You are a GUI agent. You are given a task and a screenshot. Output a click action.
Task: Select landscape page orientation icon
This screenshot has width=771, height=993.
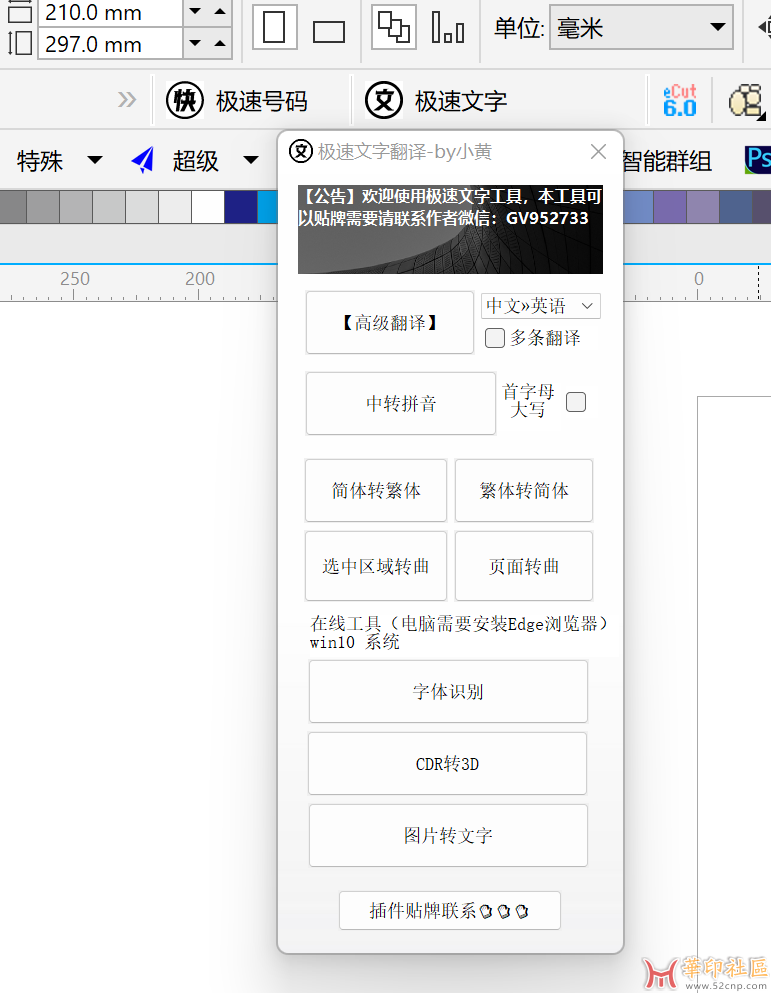pos(329,31)
